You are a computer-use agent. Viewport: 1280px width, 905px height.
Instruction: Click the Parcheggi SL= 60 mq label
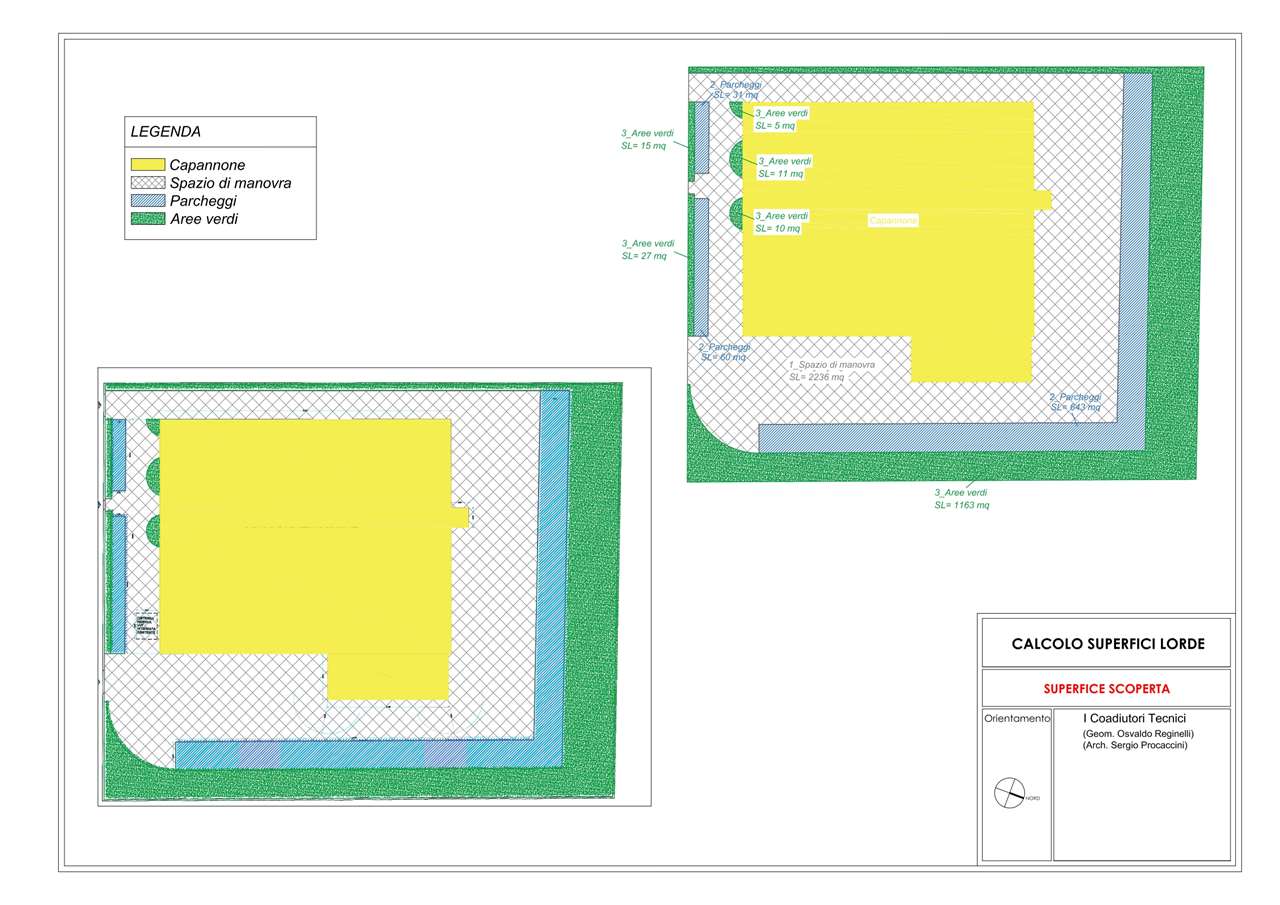724,351
